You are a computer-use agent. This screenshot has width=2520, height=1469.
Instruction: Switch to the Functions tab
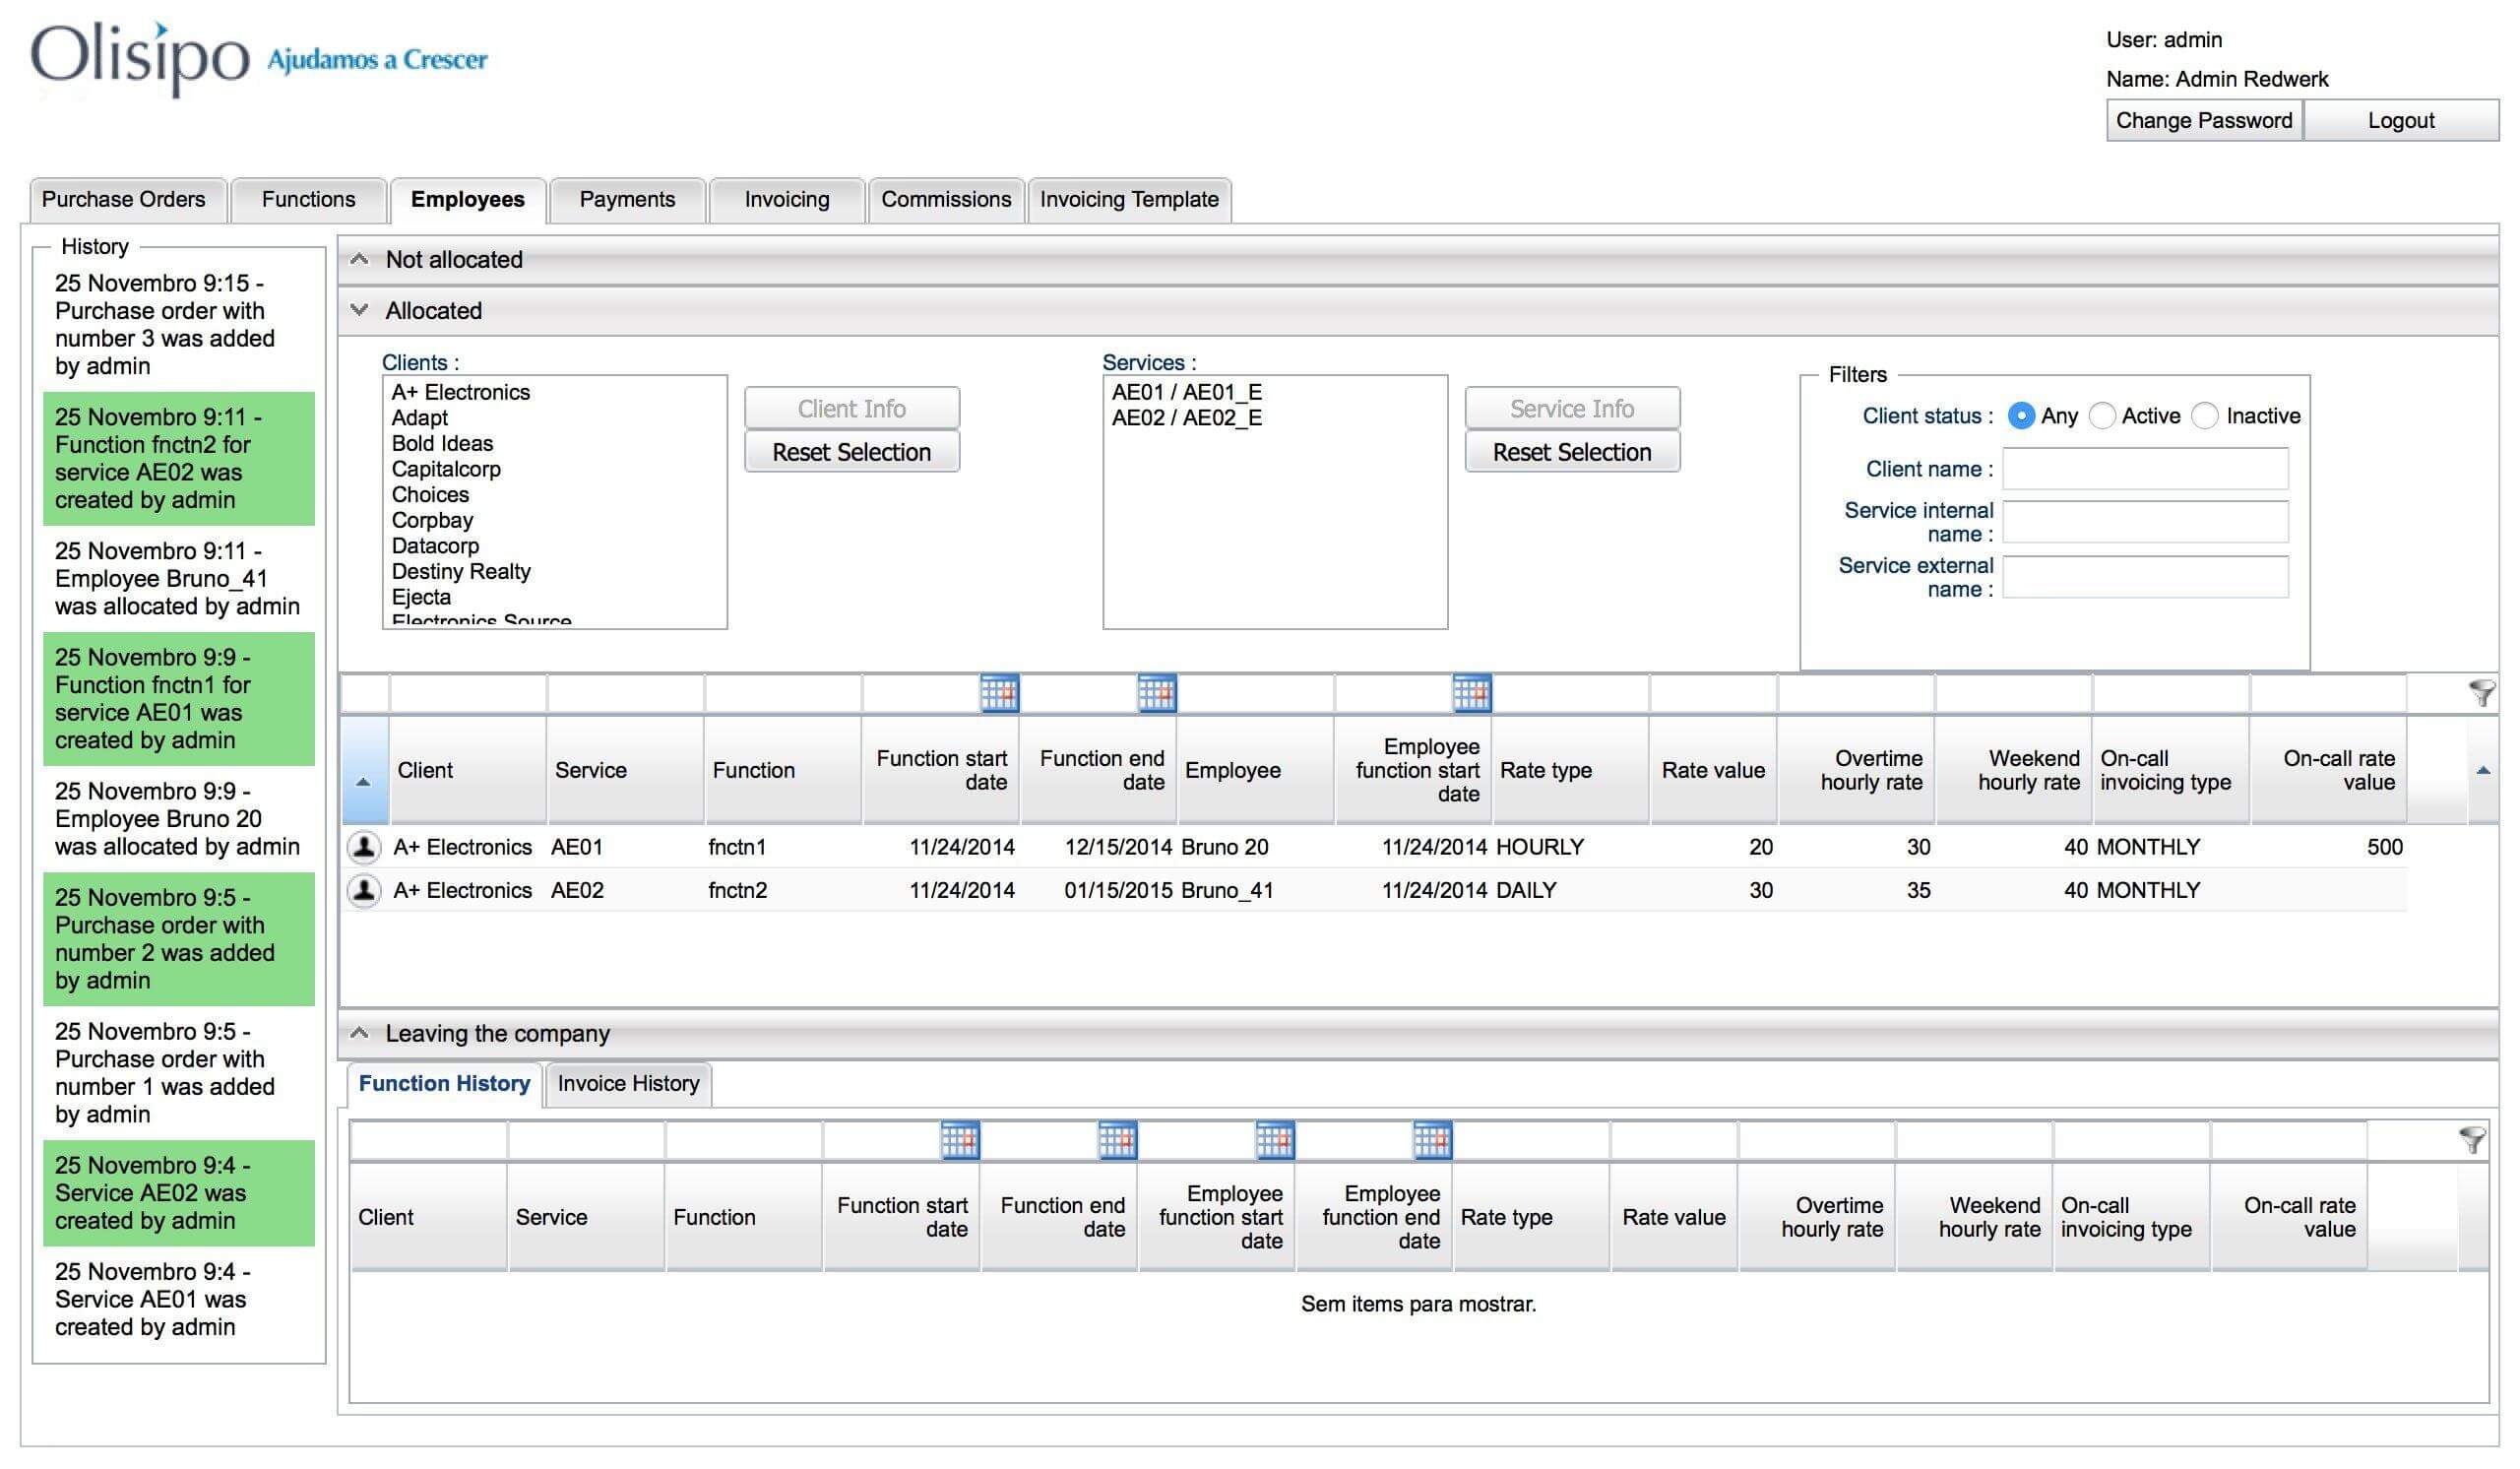(x=308, y=200)
